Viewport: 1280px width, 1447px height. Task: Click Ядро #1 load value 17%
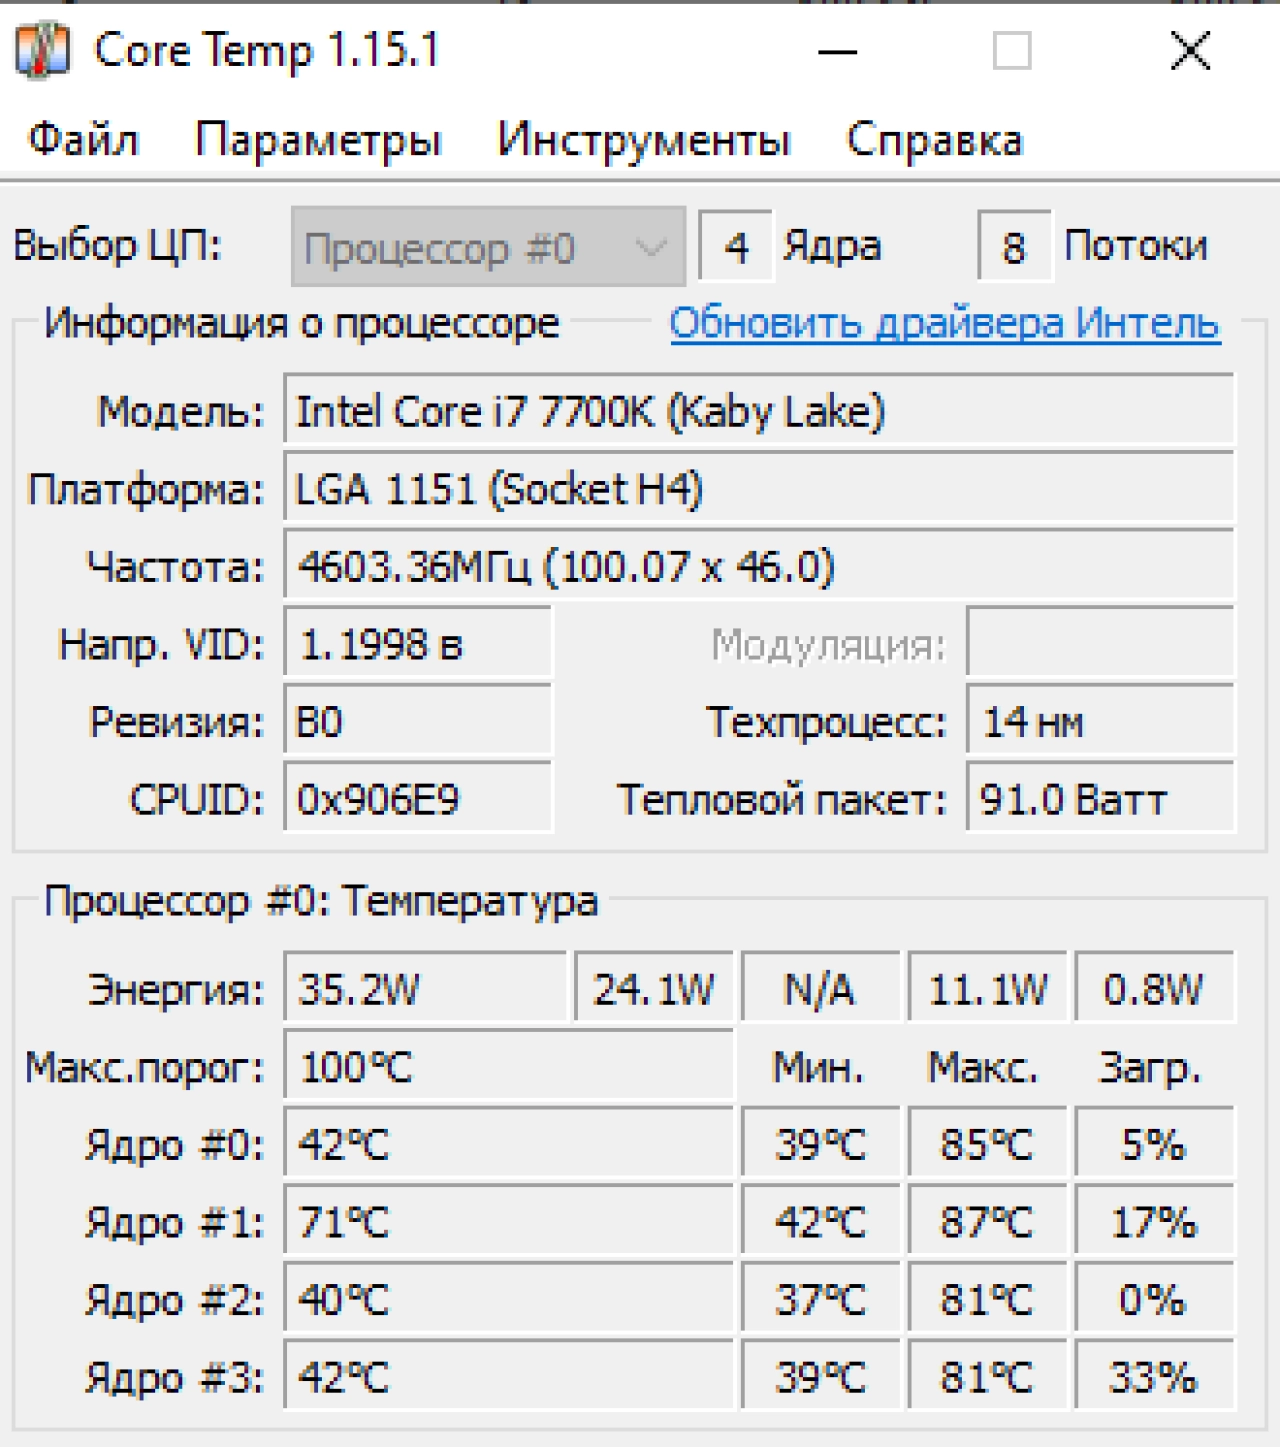click(x=1154, y=1221)
